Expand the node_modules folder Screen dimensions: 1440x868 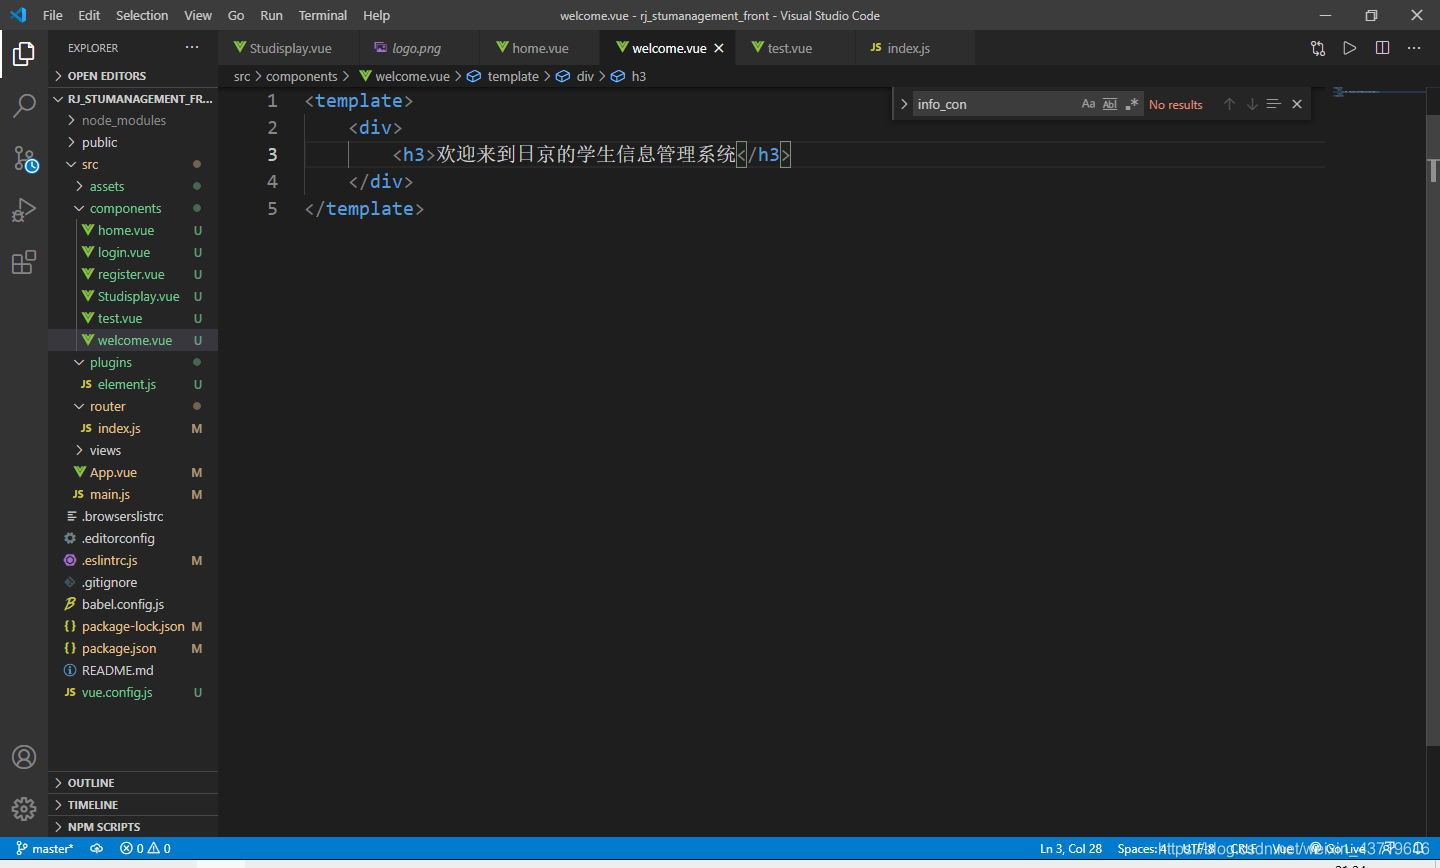coord(133,120)
